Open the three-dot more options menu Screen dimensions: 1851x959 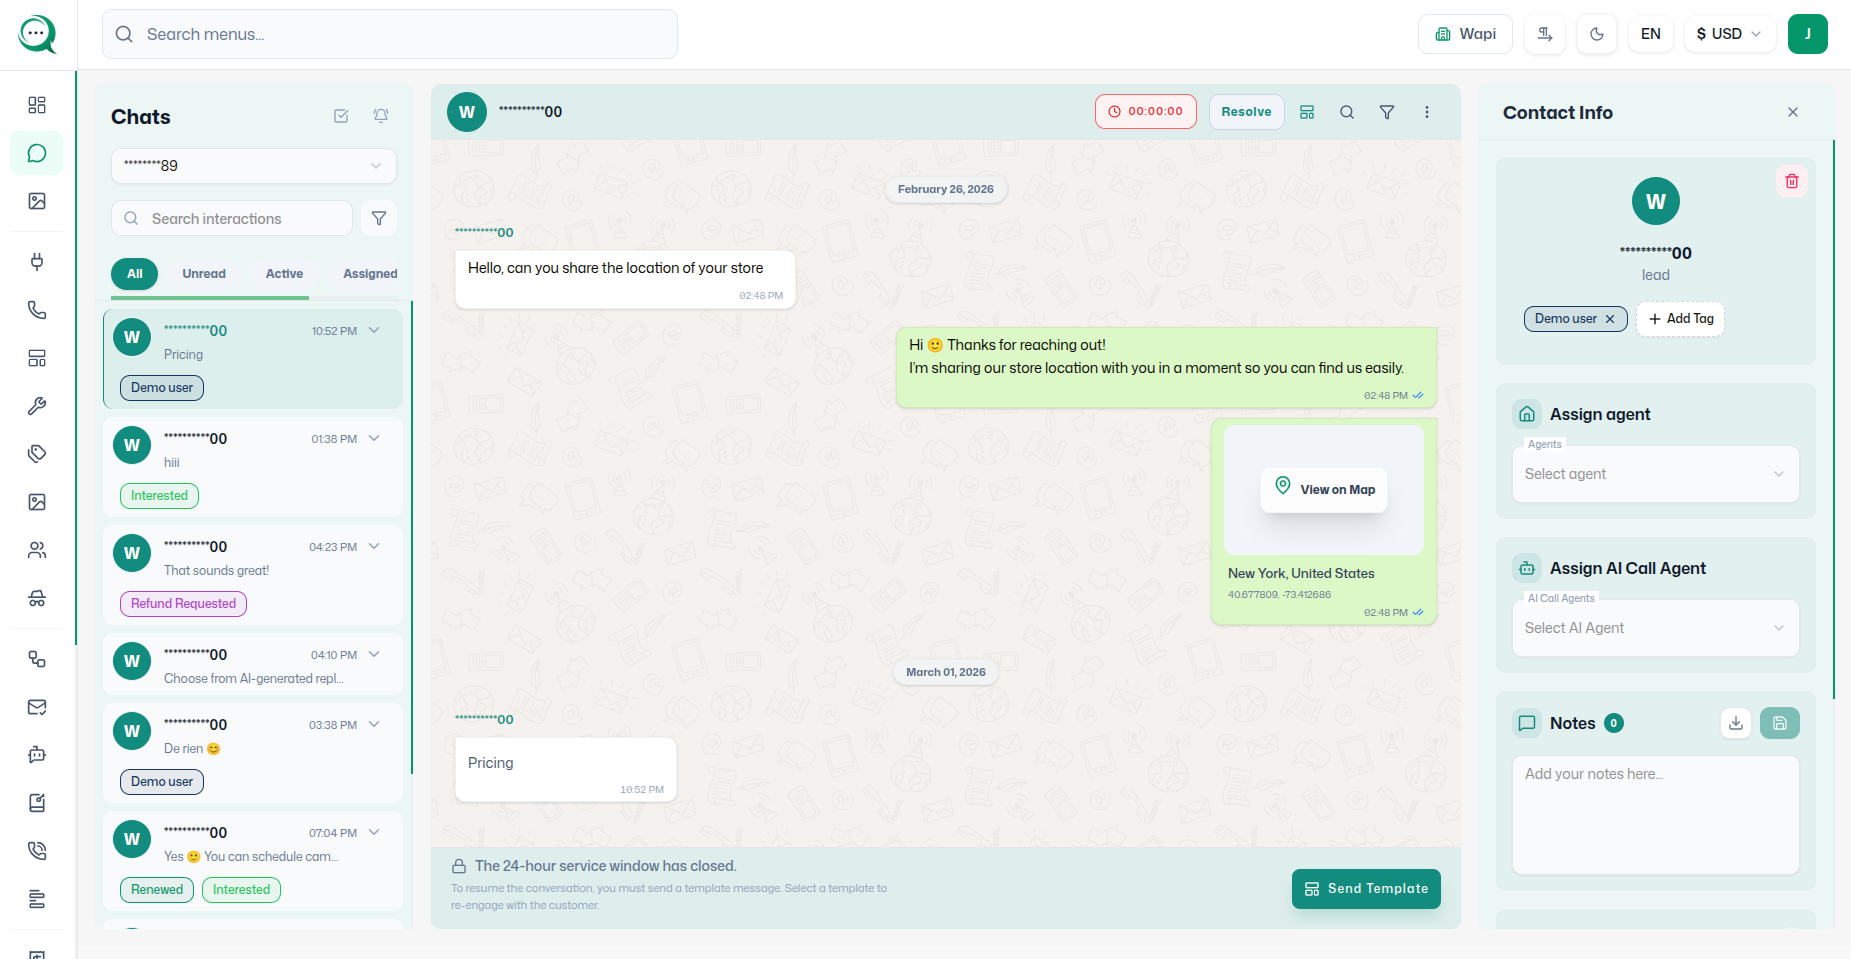tap(1427, 112)
